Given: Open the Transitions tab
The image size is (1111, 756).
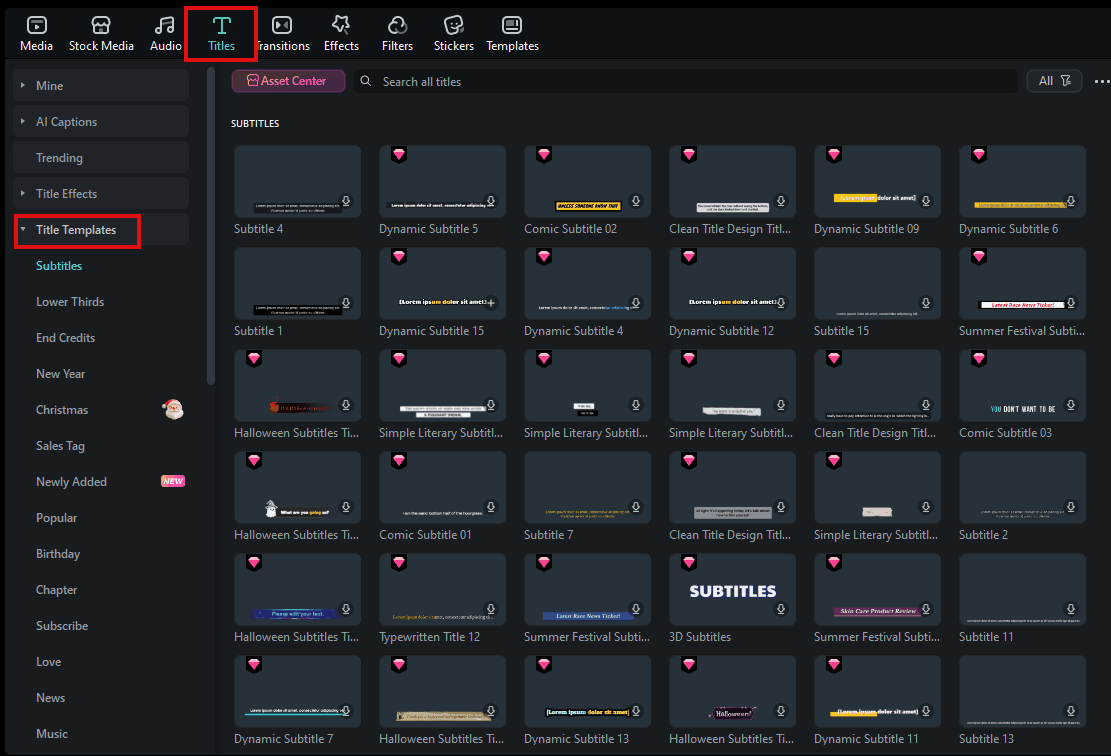Looking at the screenshot, I should pyautogui.click(x=282, y=34).
